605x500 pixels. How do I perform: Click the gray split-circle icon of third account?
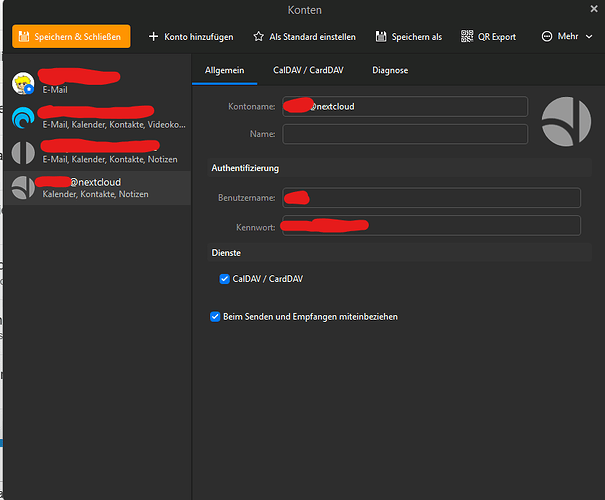point(23,153)
